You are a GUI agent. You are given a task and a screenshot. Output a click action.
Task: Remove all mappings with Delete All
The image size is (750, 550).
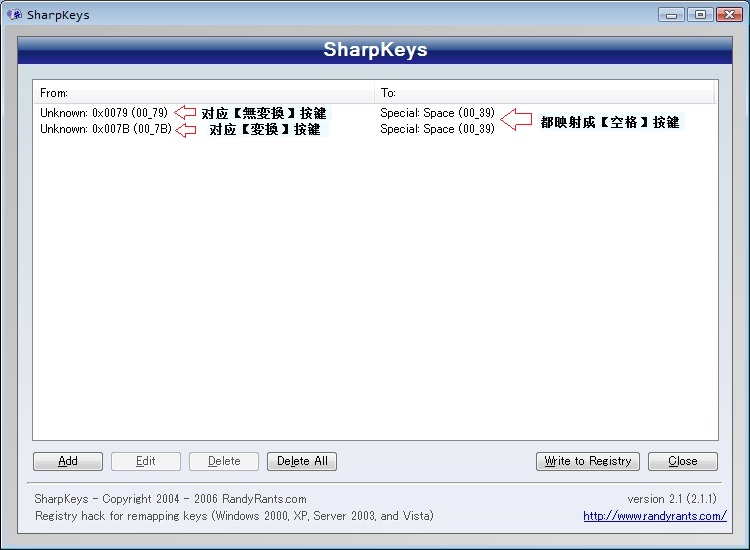click(x=302, y=461)
